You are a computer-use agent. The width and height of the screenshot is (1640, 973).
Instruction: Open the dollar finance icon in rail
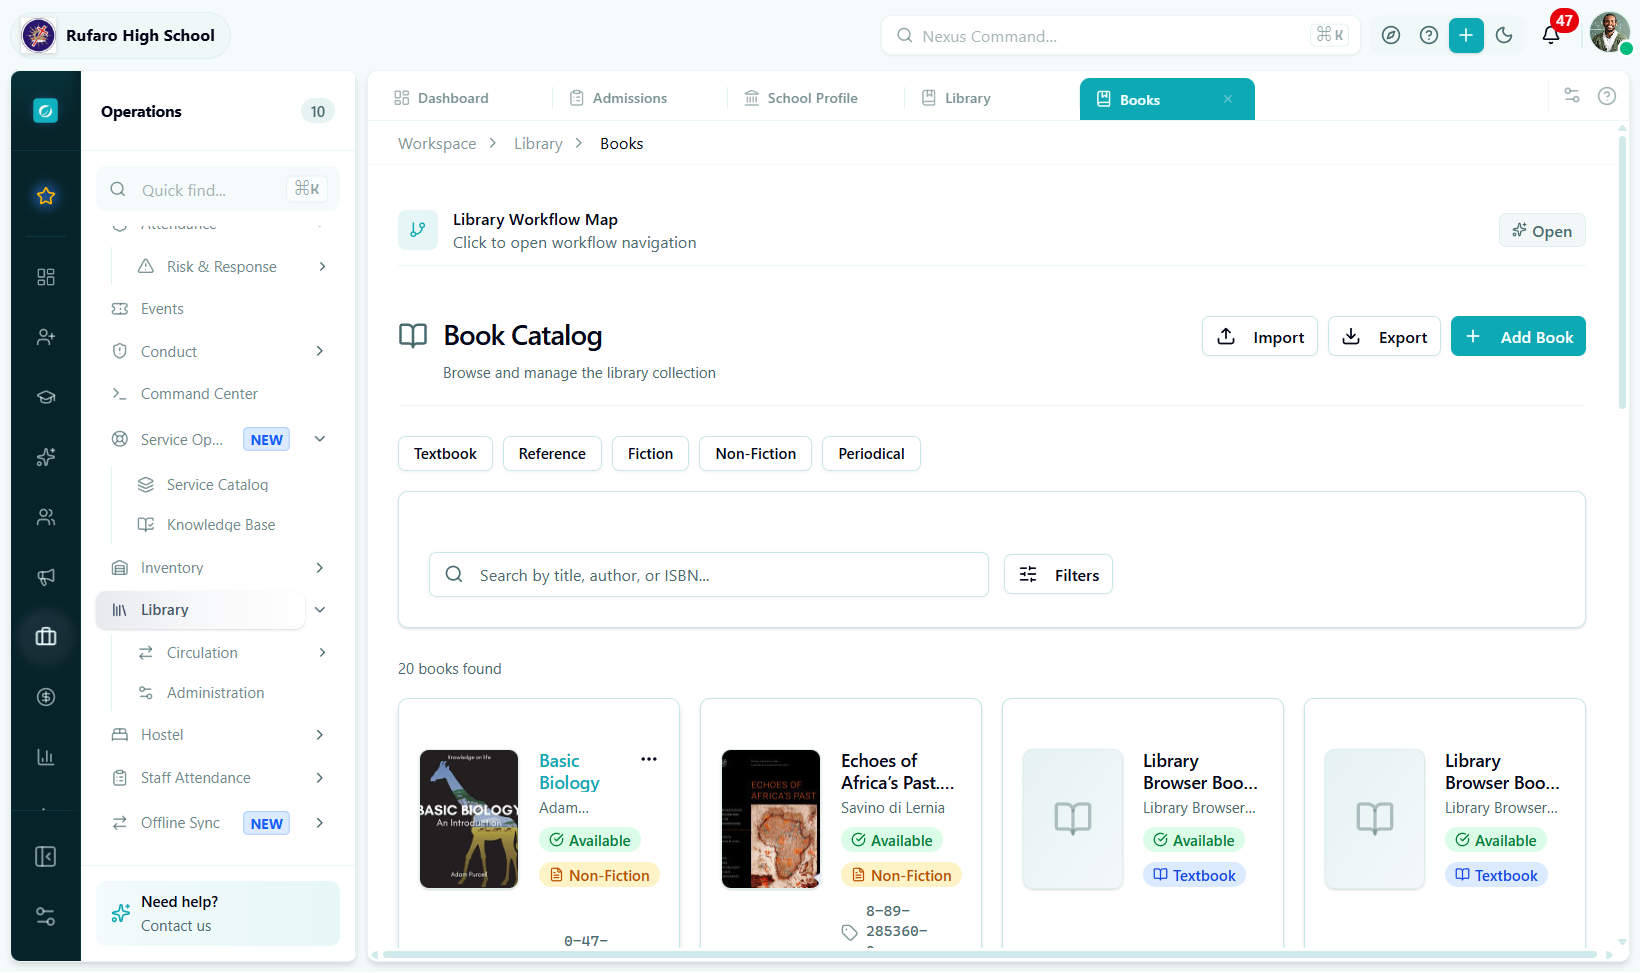(46, 697)
